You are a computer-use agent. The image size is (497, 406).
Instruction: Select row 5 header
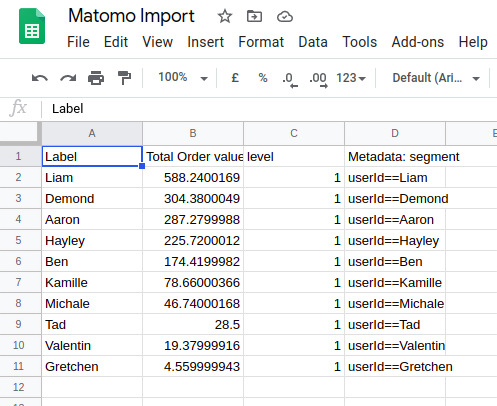[19, 240]
